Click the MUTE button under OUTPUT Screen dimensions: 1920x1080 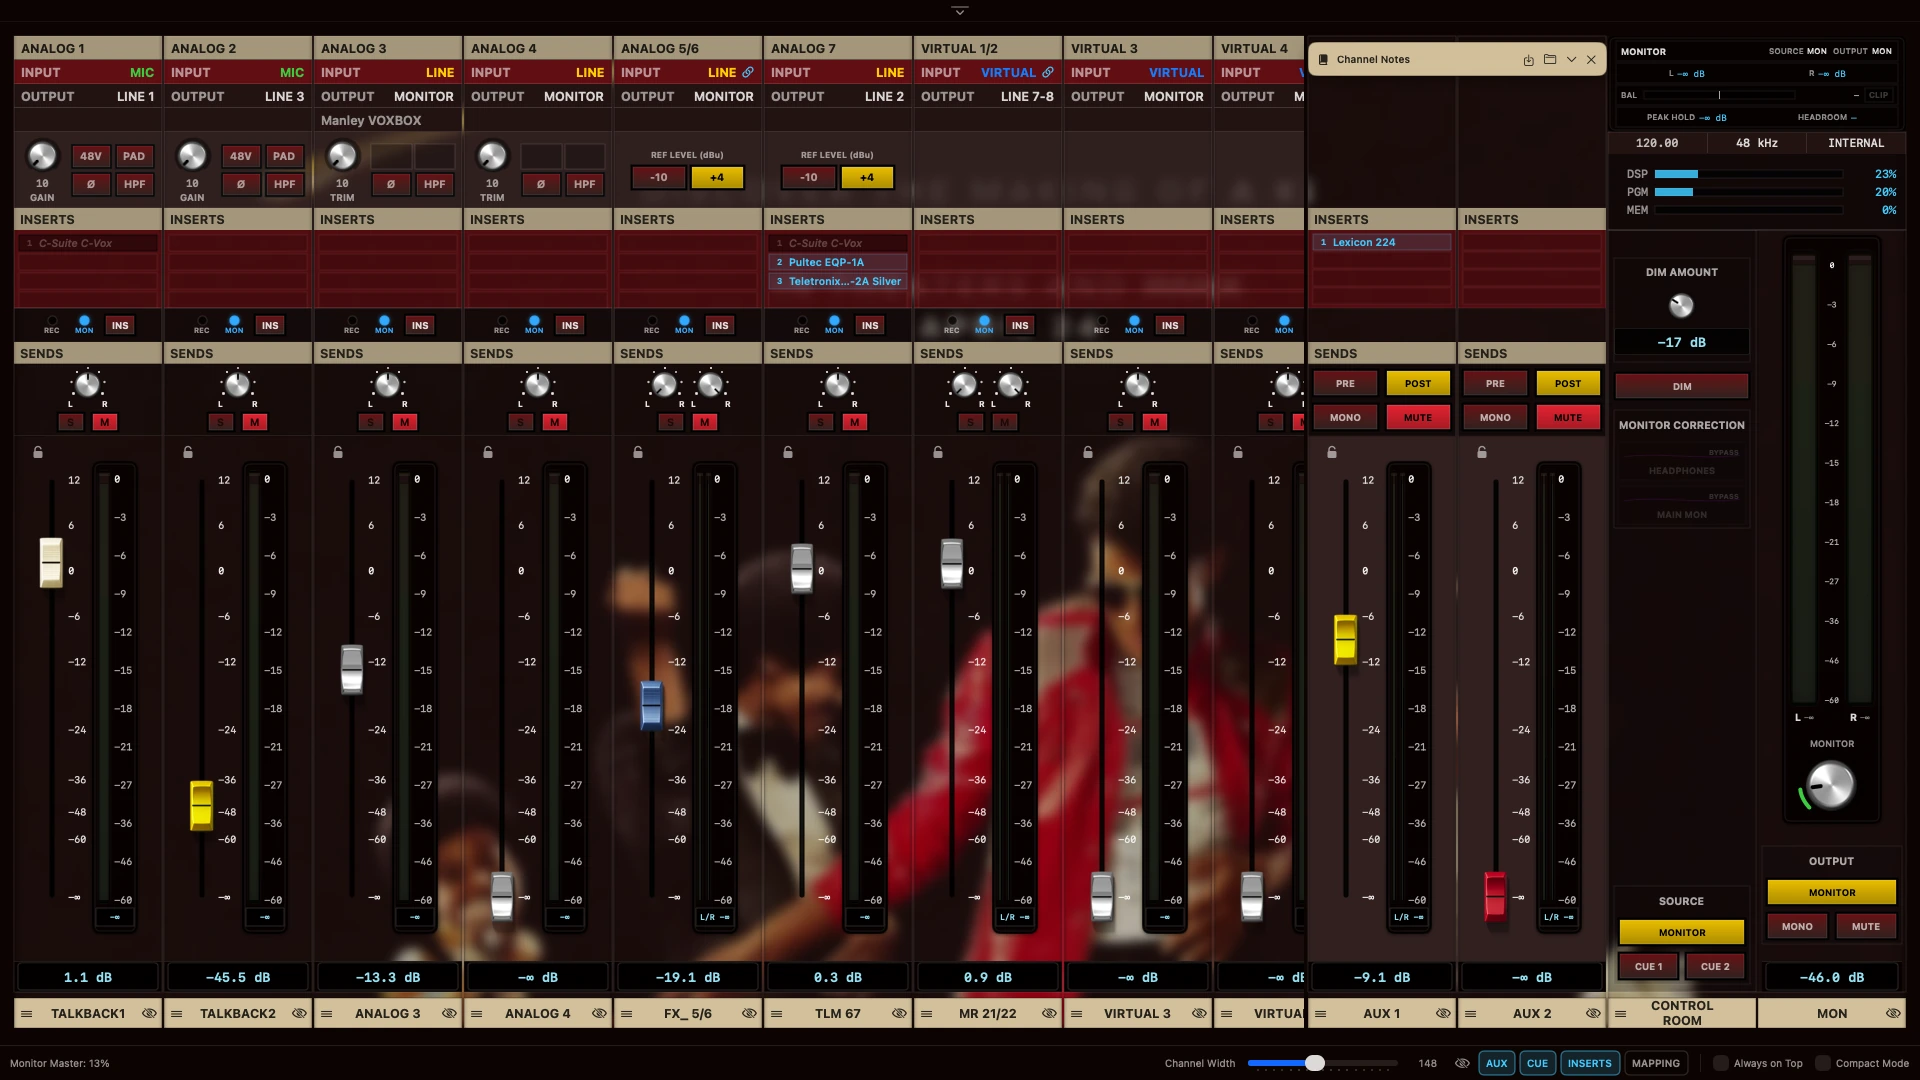coord(1865,926)
